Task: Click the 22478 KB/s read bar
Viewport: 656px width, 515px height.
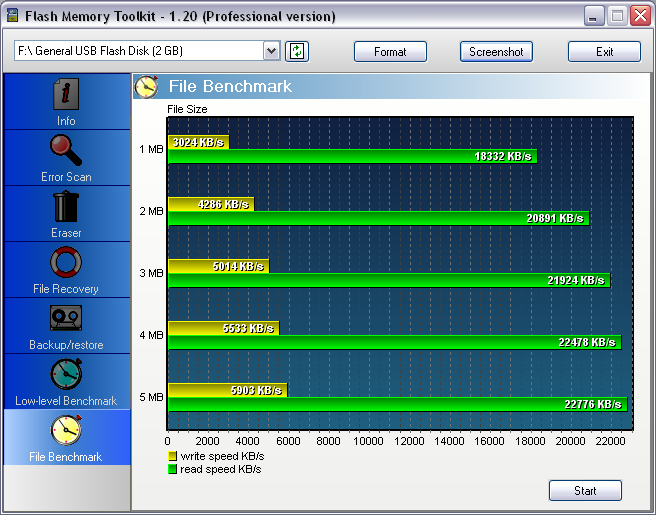Action: [395, 342]
